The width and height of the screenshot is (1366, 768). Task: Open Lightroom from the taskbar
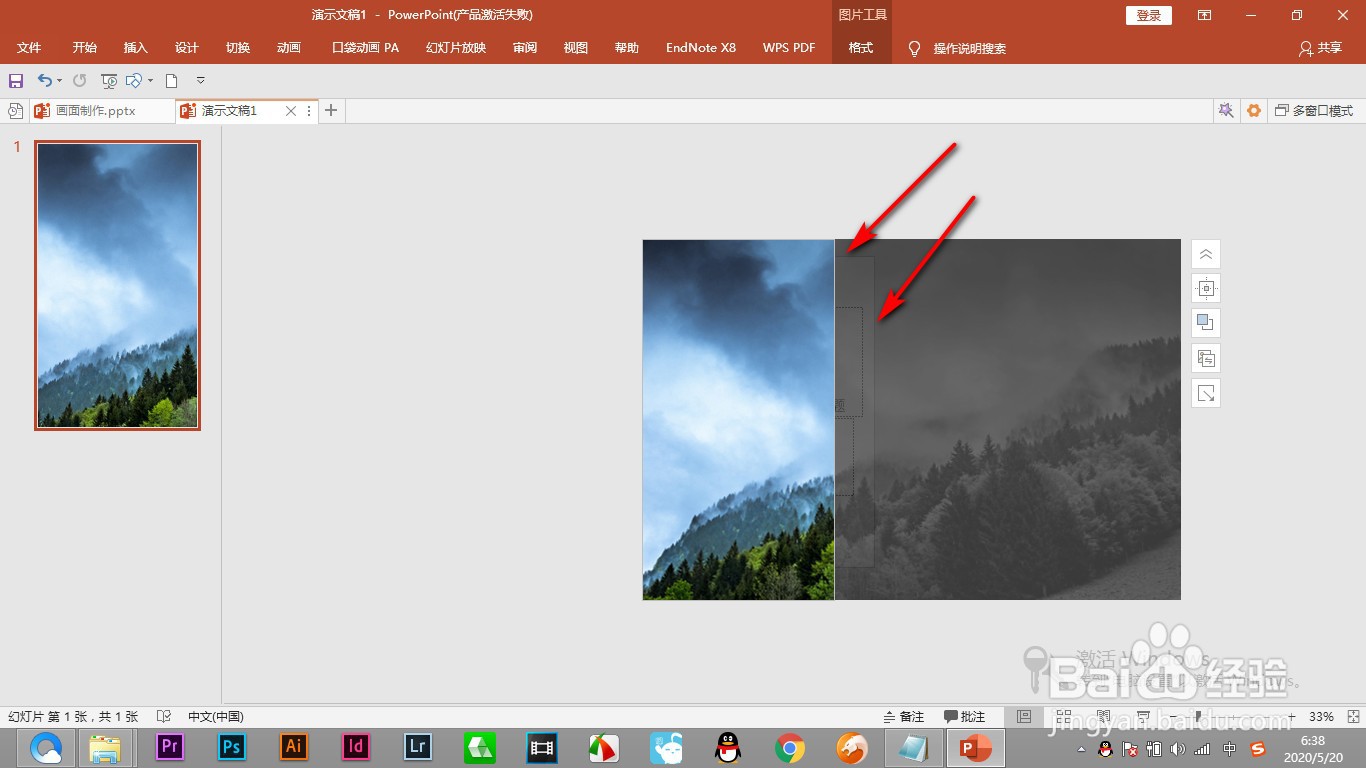(x=417, y=747)
